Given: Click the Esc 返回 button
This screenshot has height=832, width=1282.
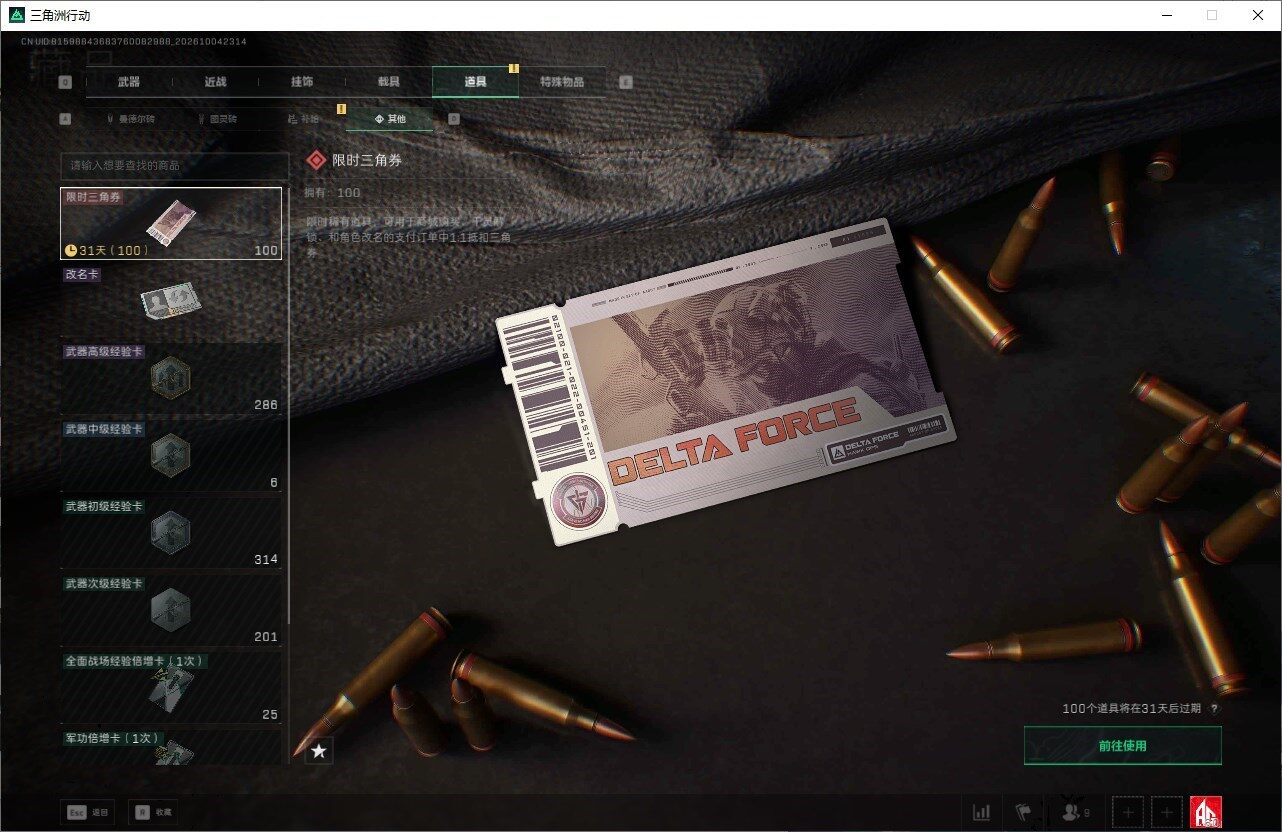Looking at the screenshot, I should [87, 812].
